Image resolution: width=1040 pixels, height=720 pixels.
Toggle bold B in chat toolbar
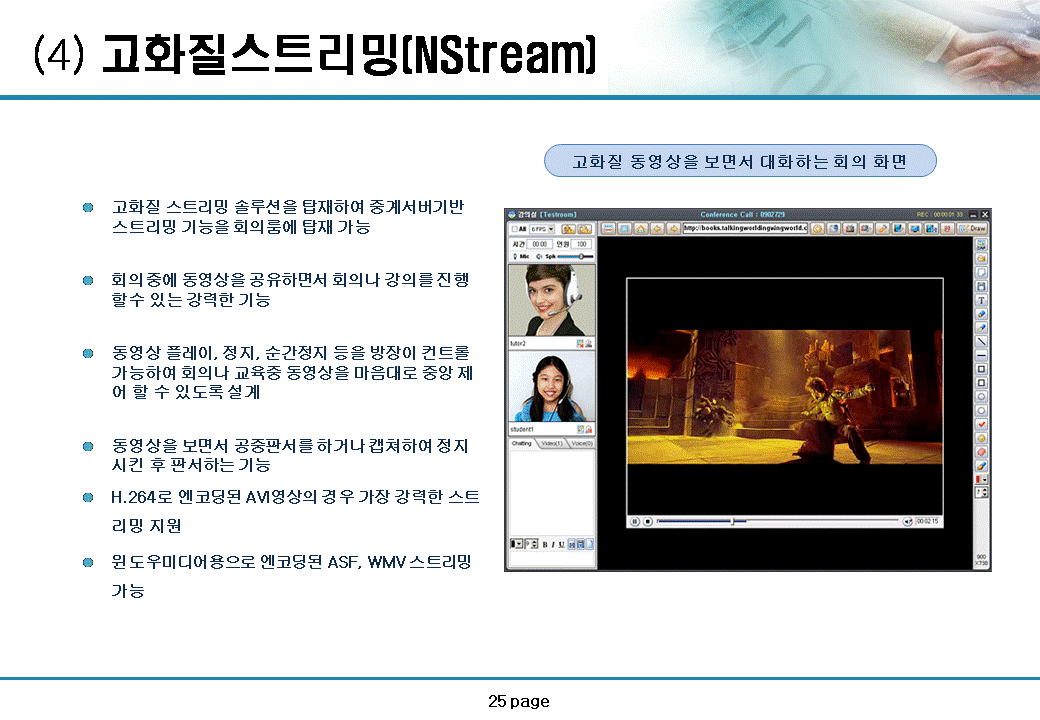pyautogui.click(x=545, y=544)
